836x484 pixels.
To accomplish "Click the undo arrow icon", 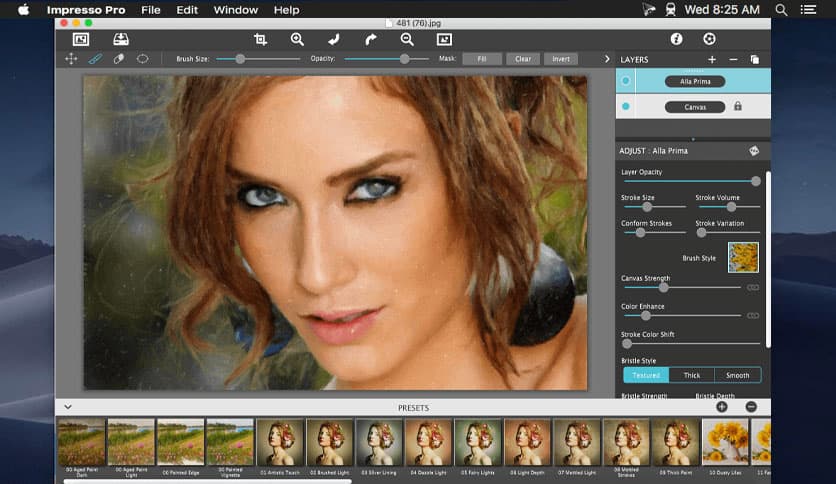I will [334, 39].
